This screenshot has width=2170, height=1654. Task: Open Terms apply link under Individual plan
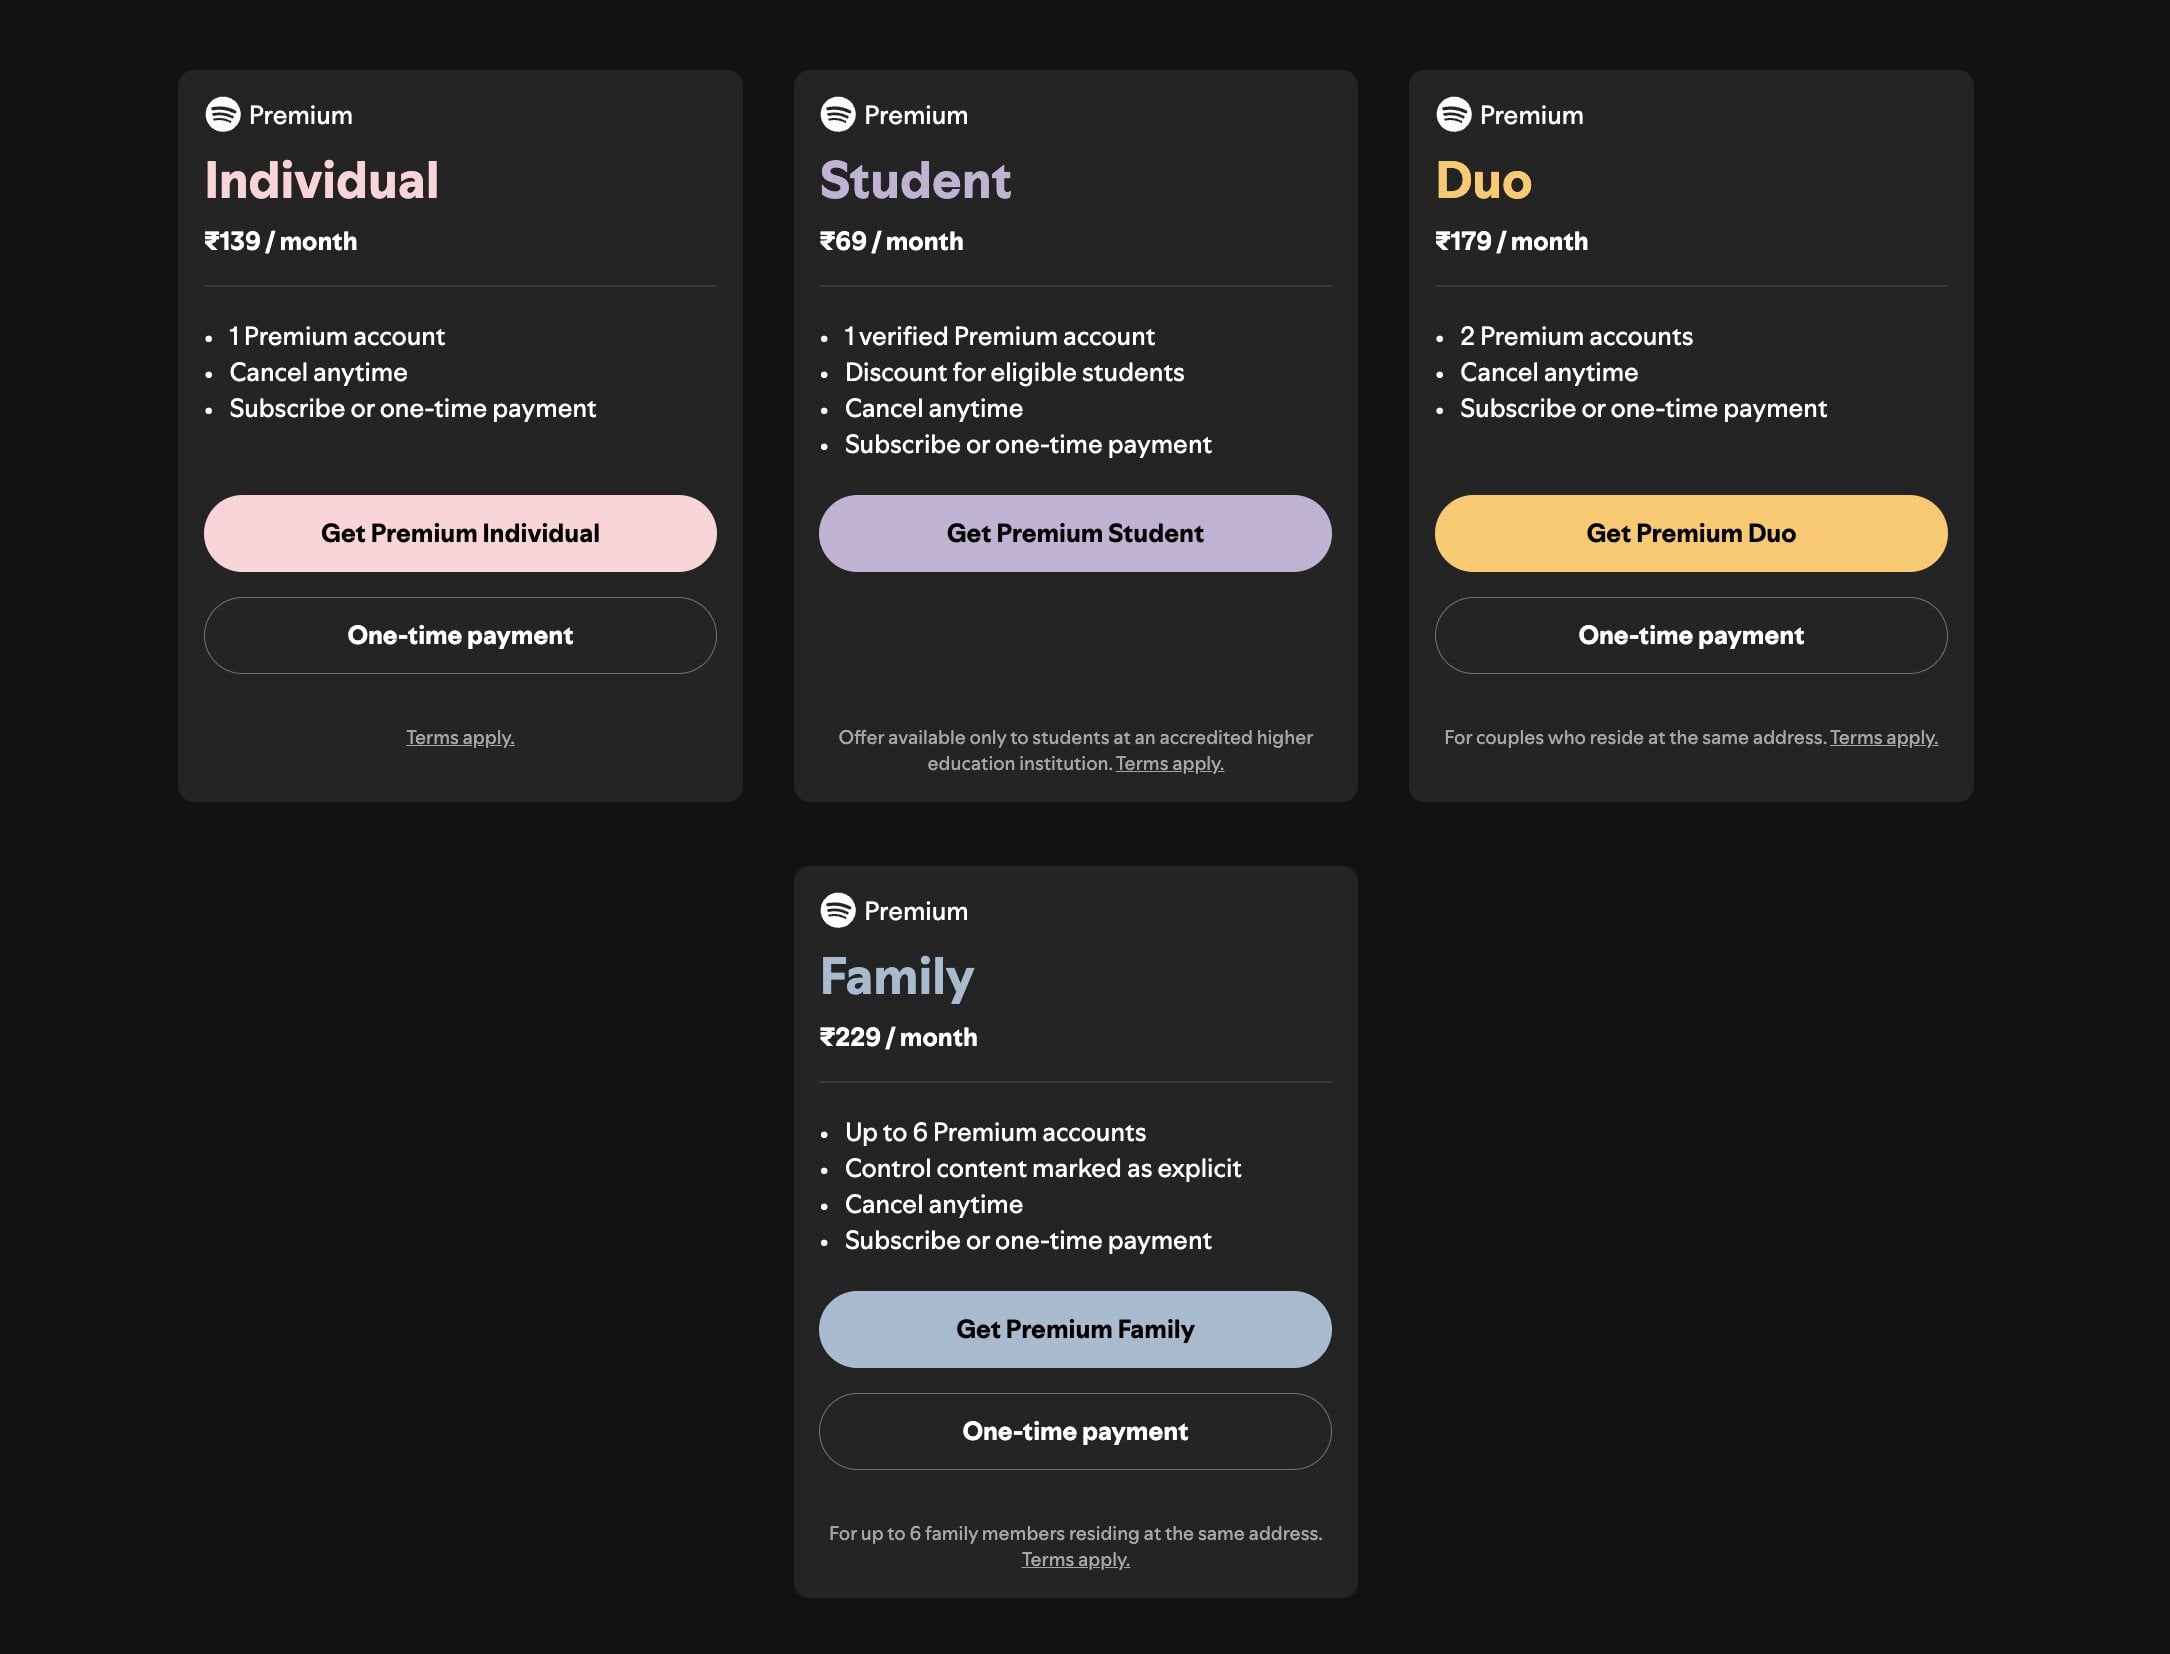[460, 738]
